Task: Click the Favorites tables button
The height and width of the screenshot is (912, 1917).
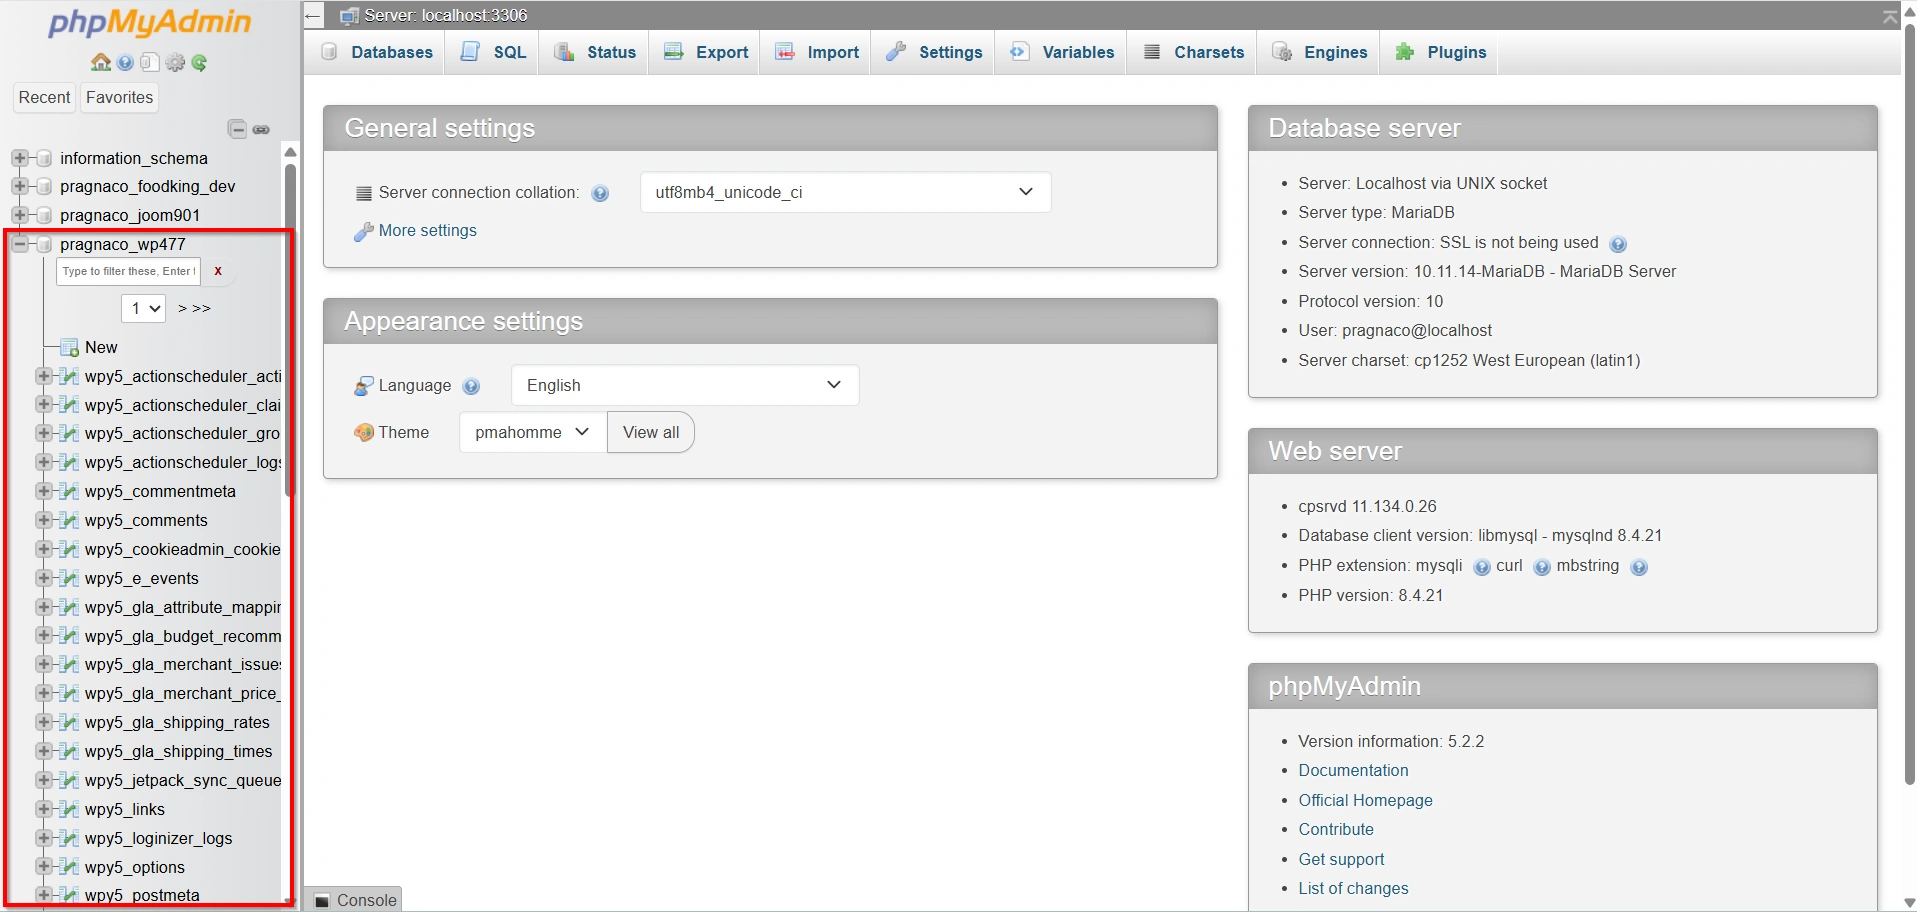Action: 120,97
